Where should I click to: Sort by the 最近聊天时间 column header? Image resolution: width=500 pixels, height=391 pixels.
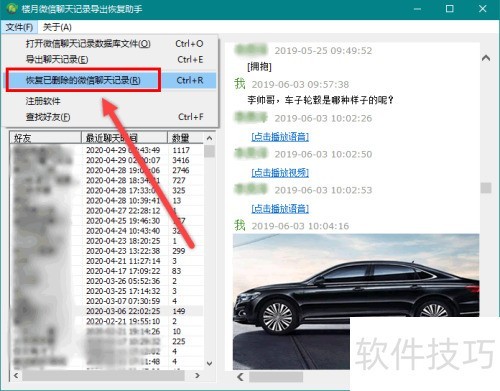124,138
